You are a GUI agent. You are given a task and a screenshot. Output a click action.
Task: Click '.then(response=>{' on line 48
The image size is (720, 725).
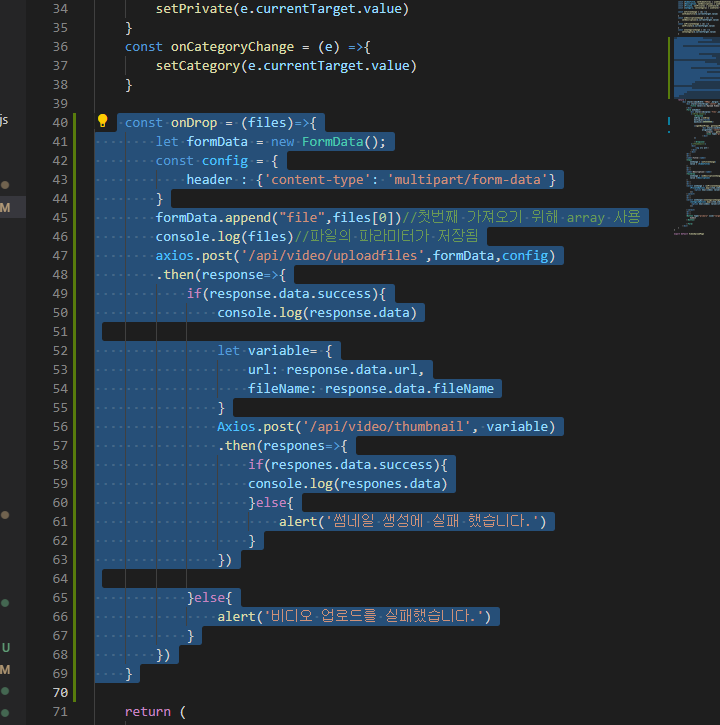coord(221,275)
